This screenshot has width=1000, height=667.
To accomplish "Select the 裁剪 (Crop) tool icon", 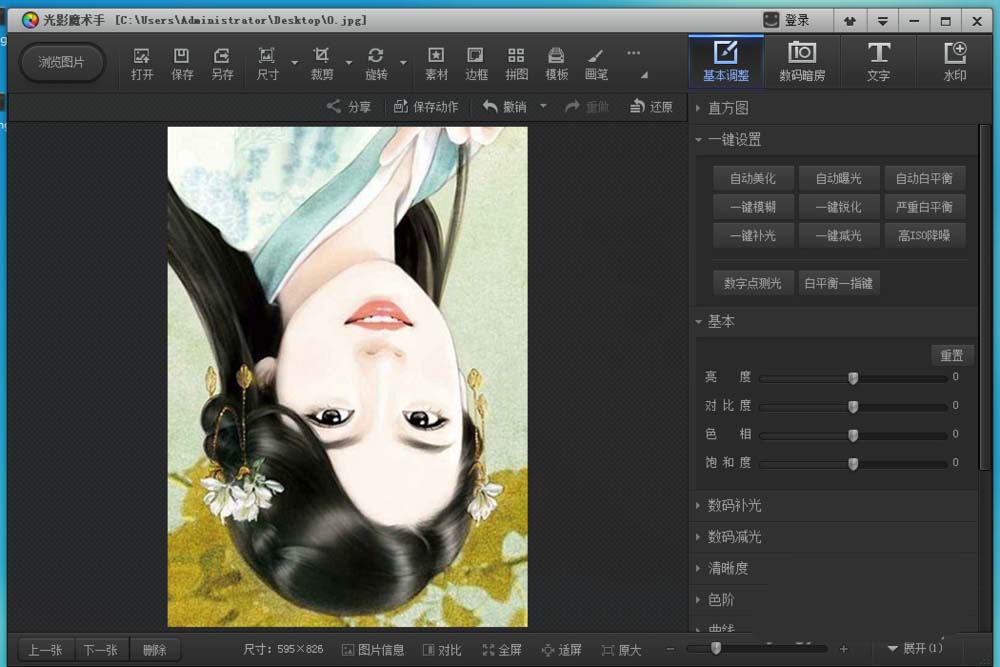I will point(321,56).
